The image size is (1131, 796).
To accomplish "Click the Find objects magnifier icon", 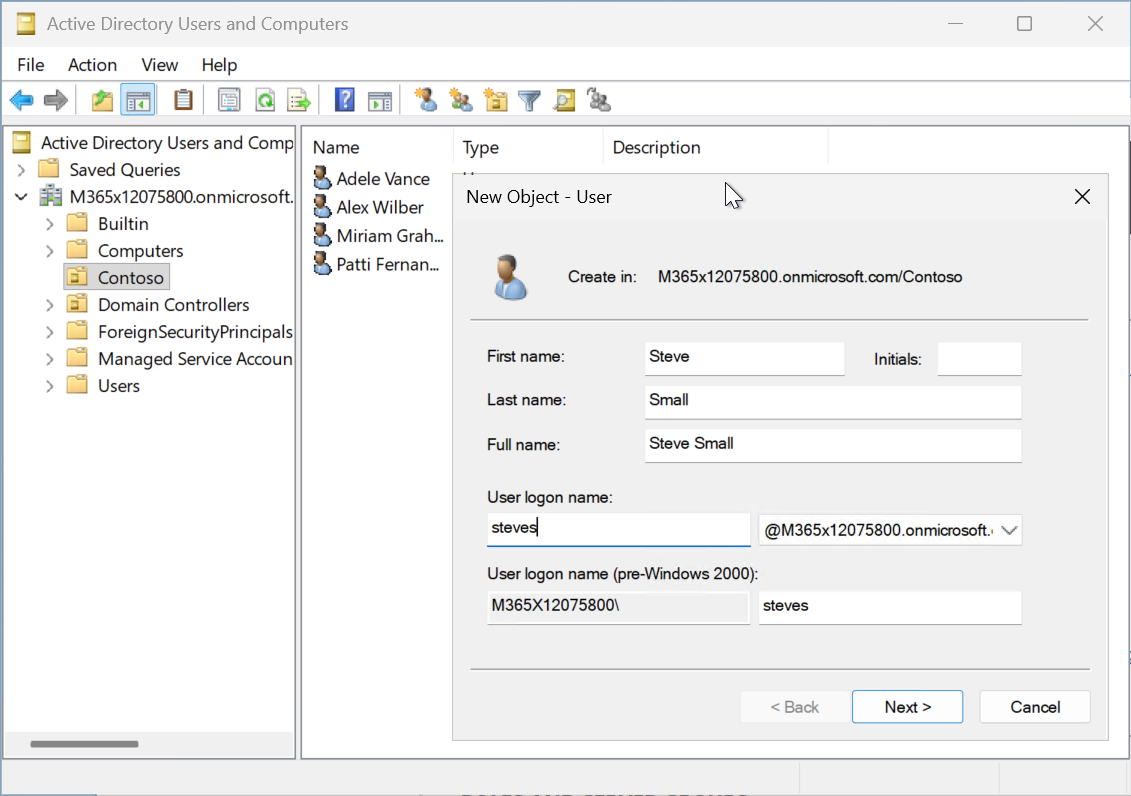I will 564,100.
